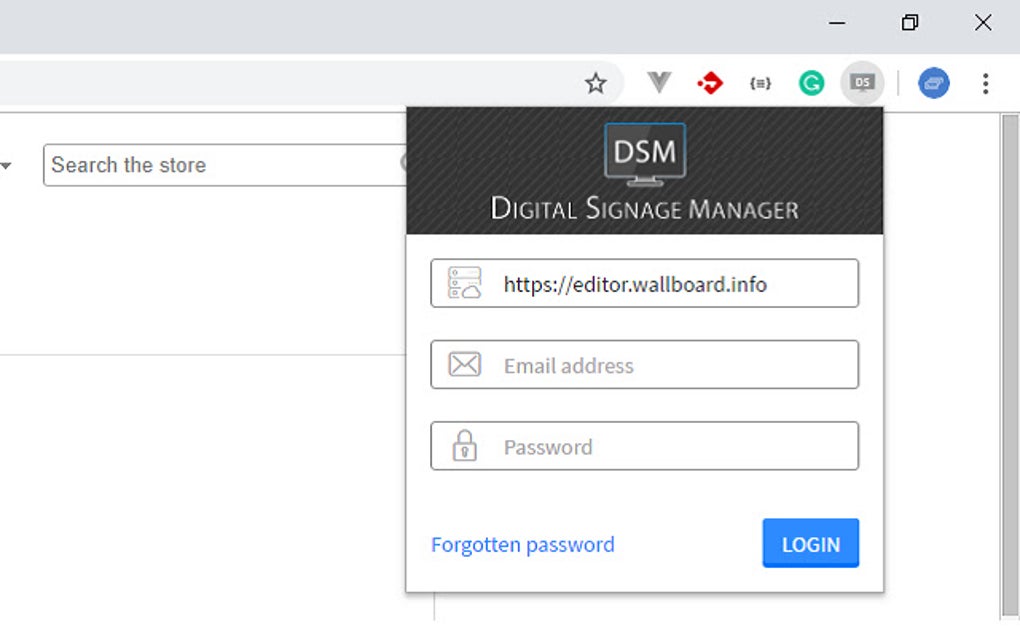Screen dimensions: 1020x638
Task: Click the Email address input field
Action: click(644, 364)
